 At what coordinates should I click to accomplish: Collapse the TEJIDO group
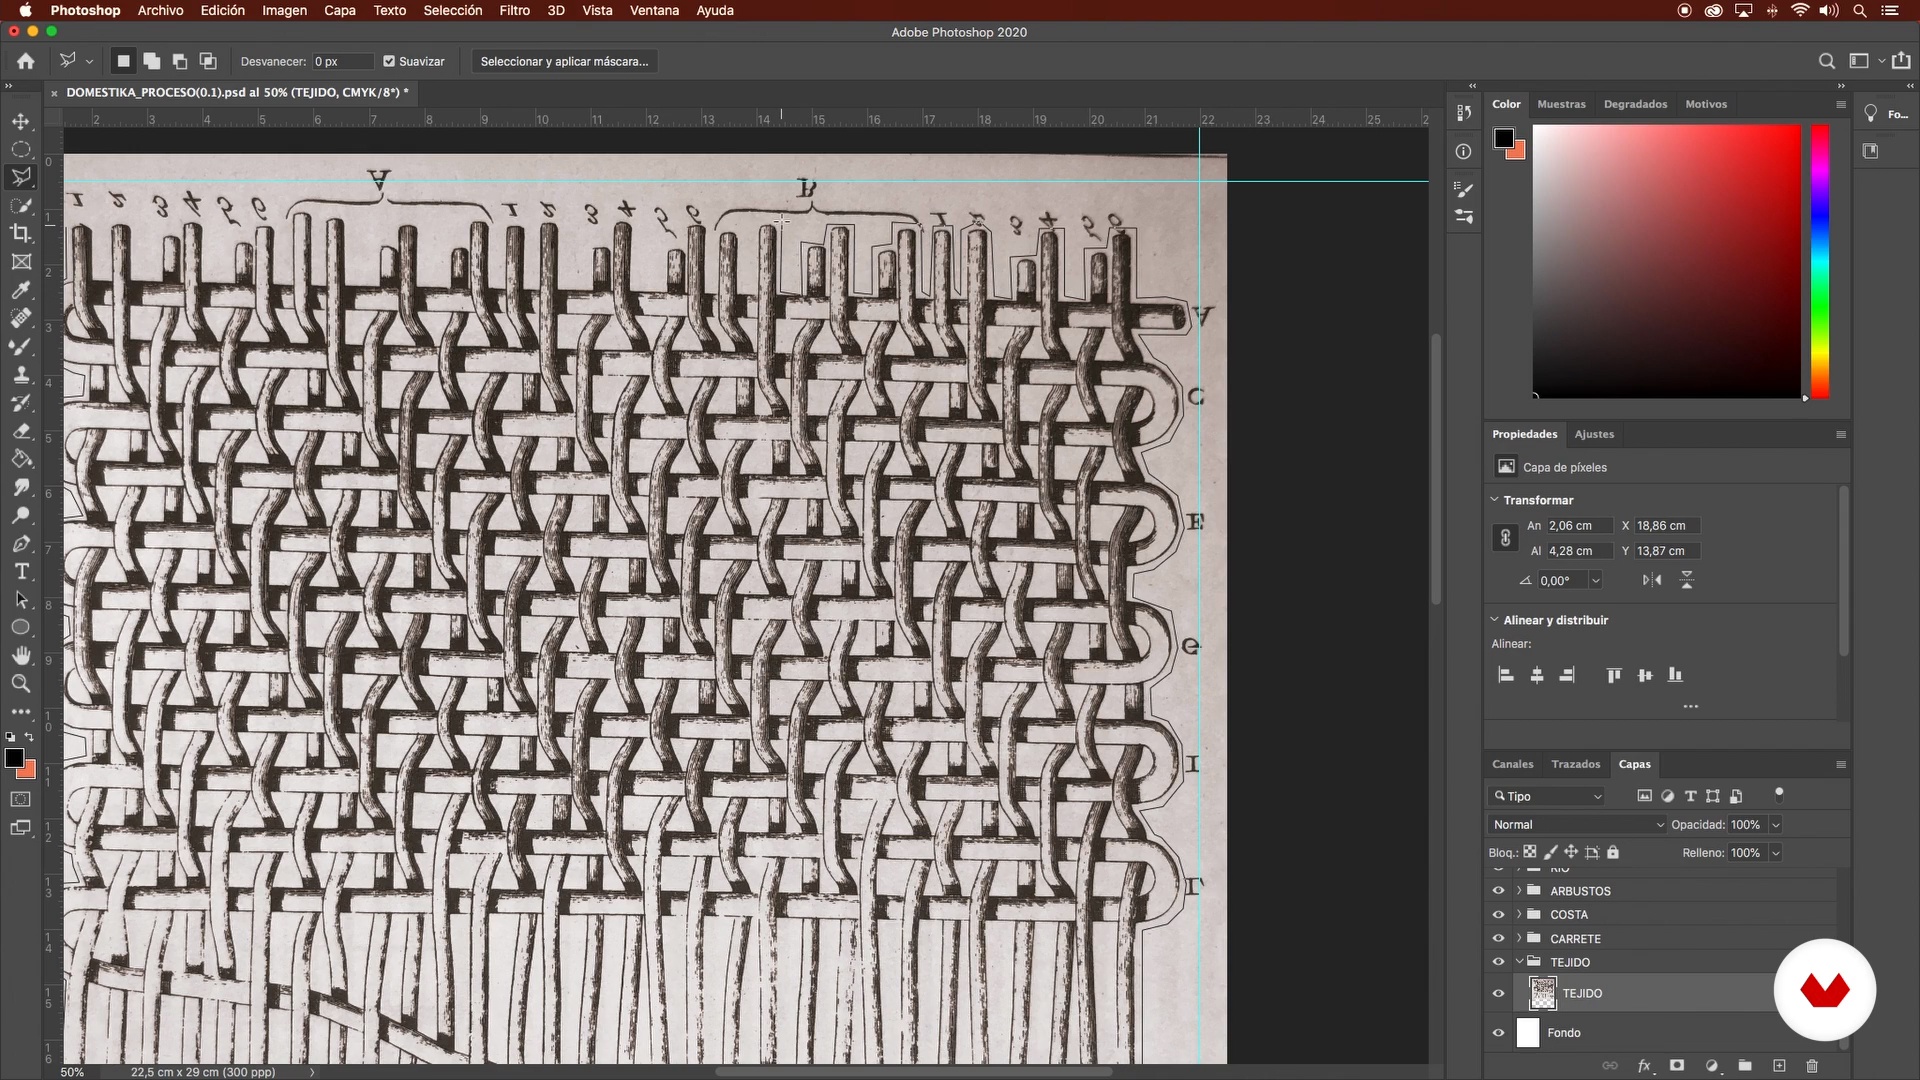tap(1519, 962)
